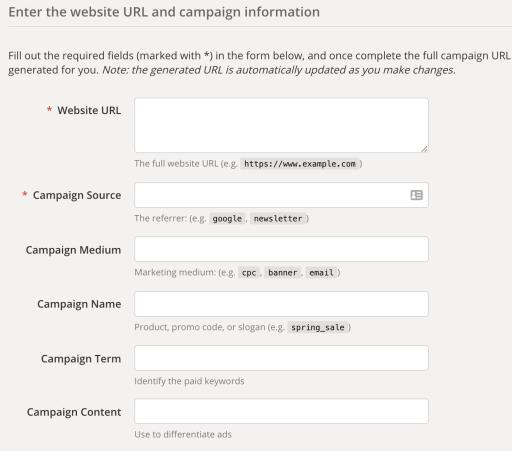Click the Campaign Medium label
Viewport: 512px width, 451px height.
click(x=73, y=250)
